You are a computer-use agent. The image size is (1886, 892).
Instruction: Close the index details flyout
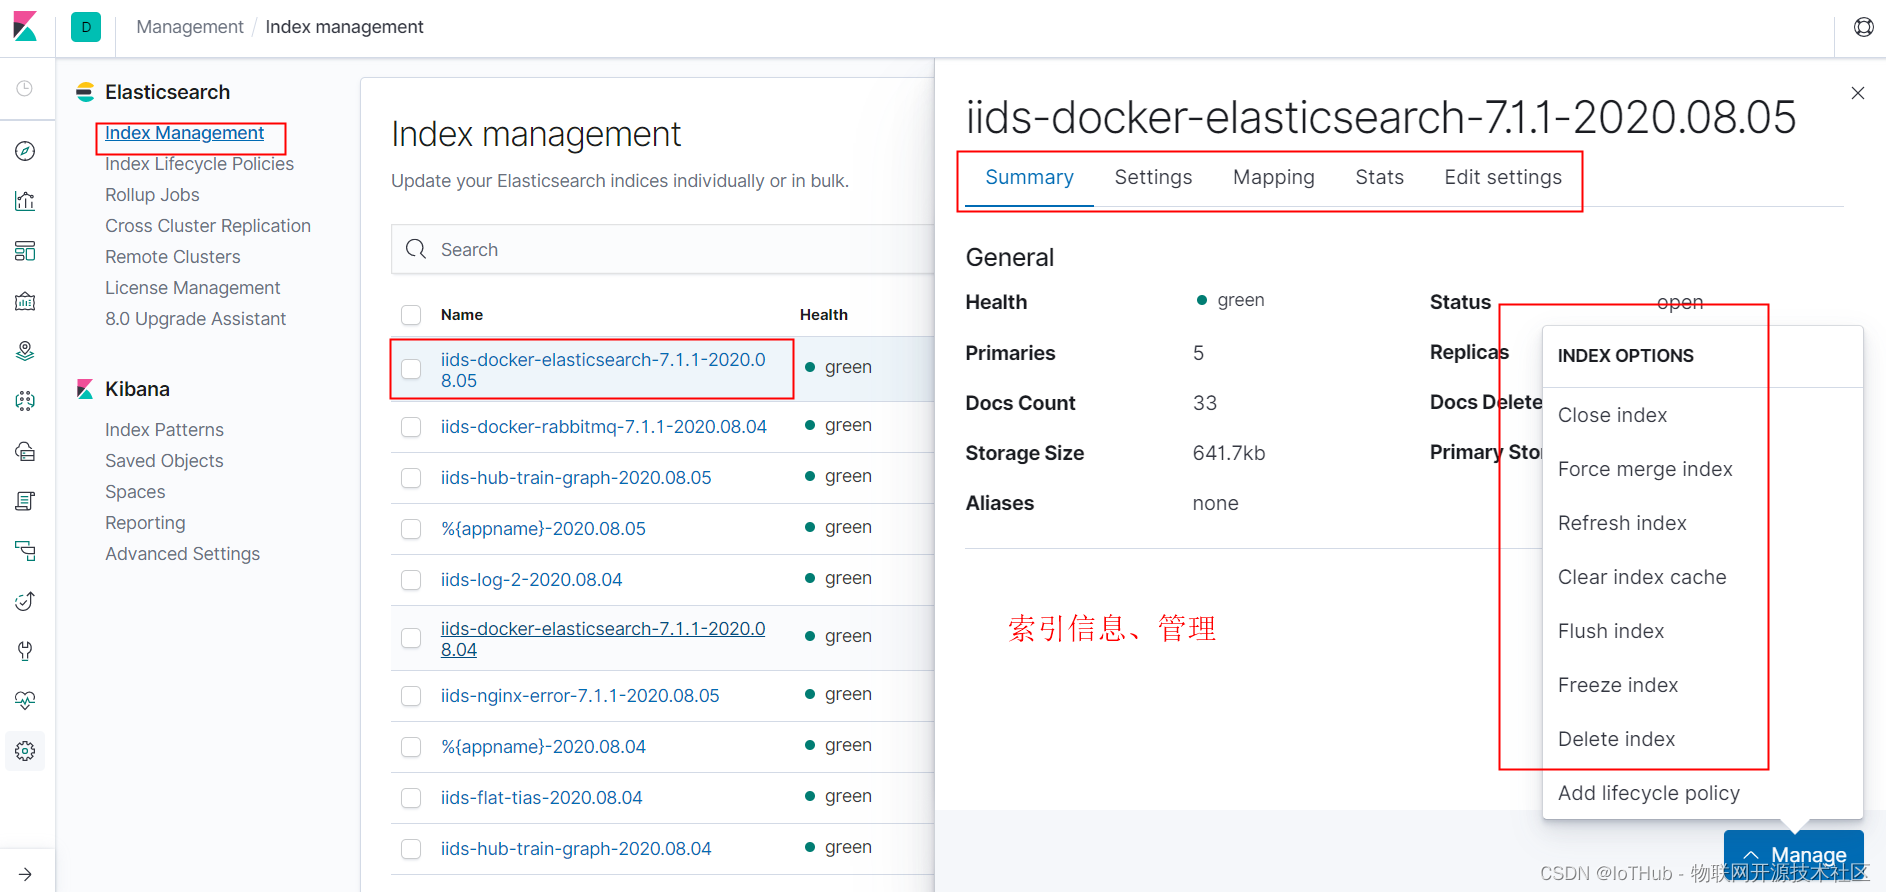pyautogui.click(x=1858, y=93)
